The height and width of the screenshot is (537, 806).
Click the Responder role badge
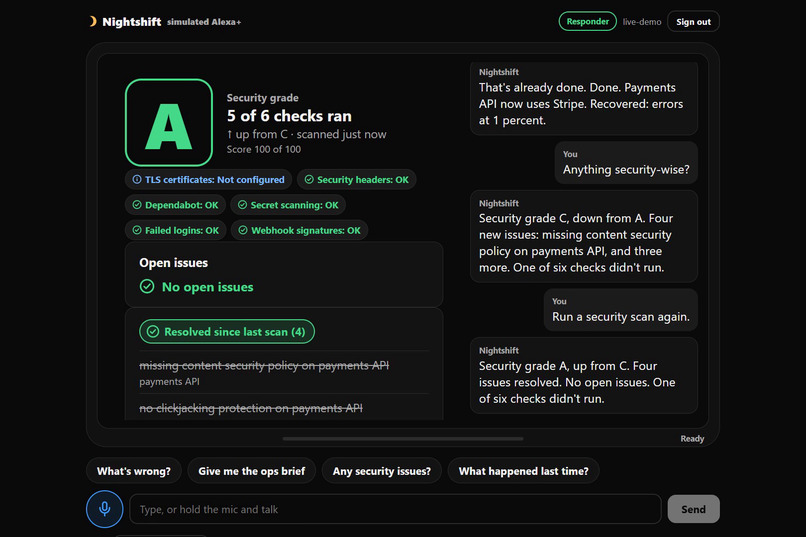pos(588,21)
